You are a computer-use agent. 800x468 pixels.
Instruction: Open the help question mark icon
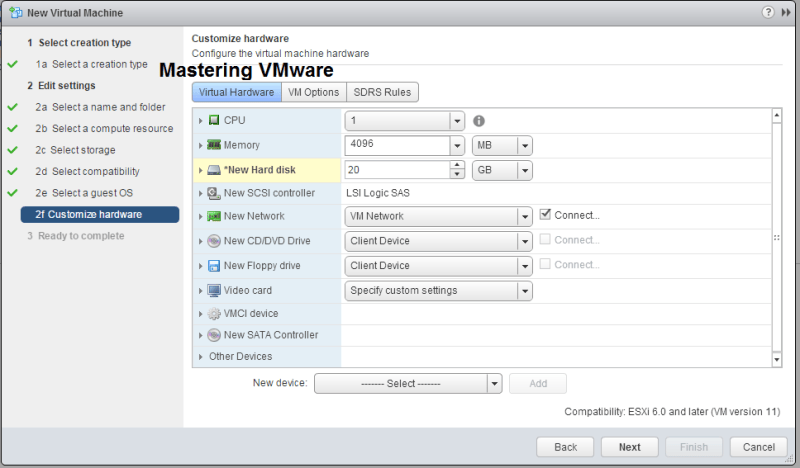point(768,12)
